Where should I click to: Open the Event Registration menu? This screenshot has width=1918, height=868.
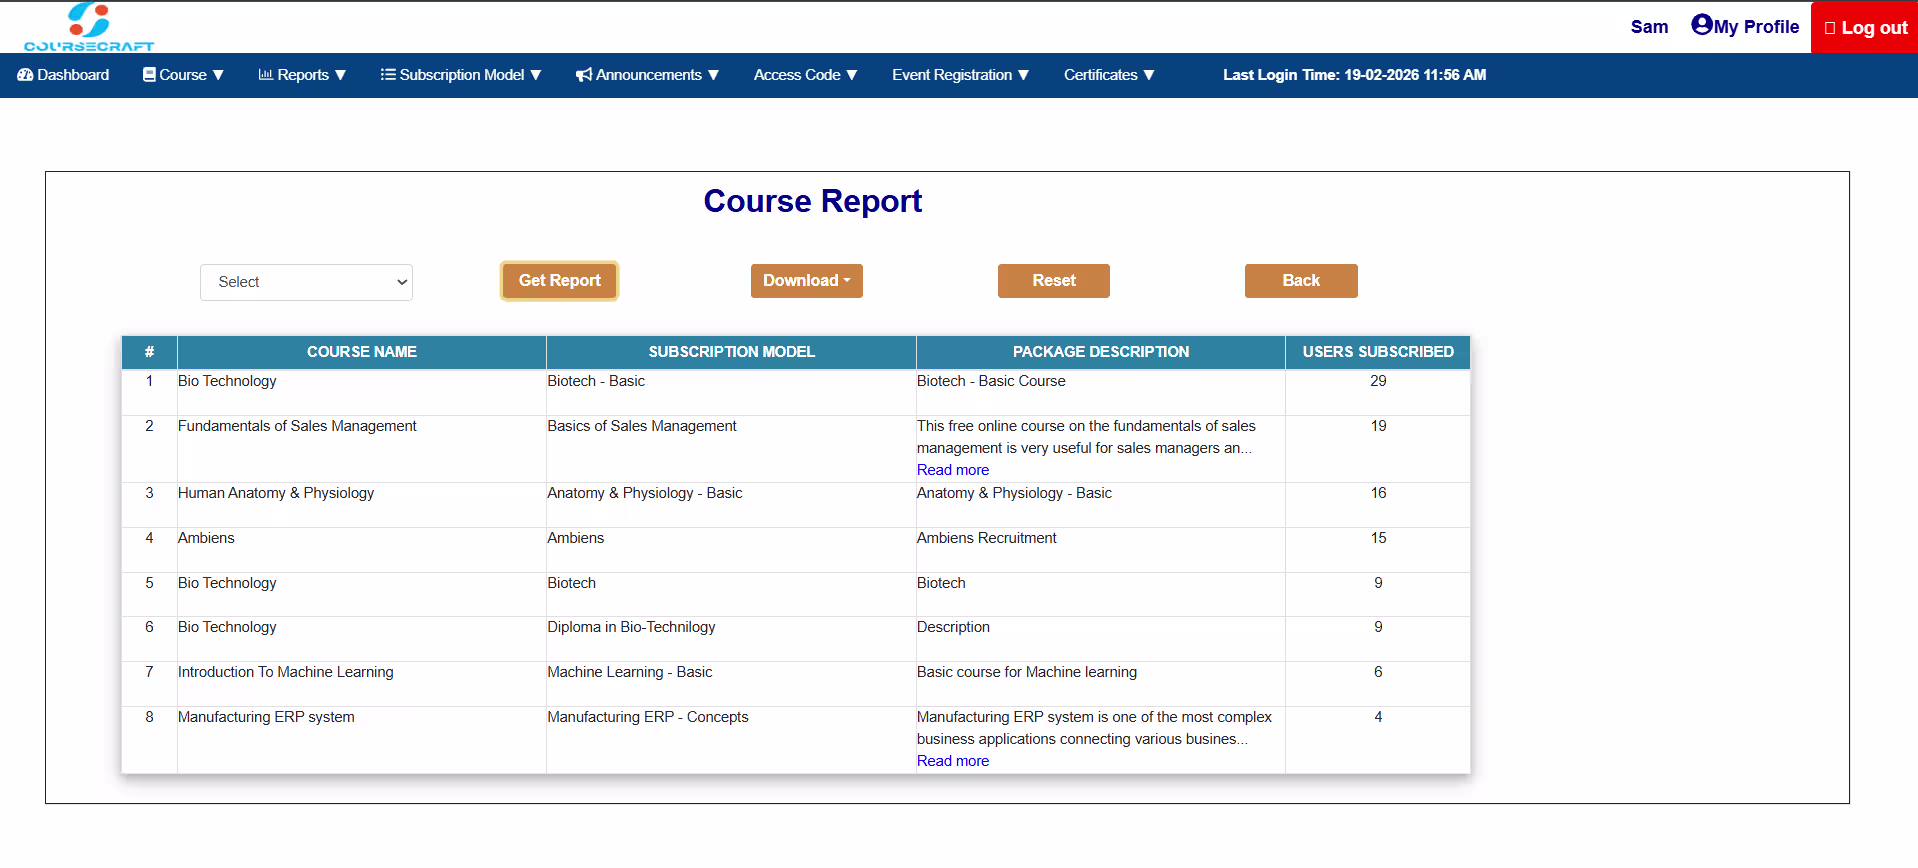tap(961, 75)
